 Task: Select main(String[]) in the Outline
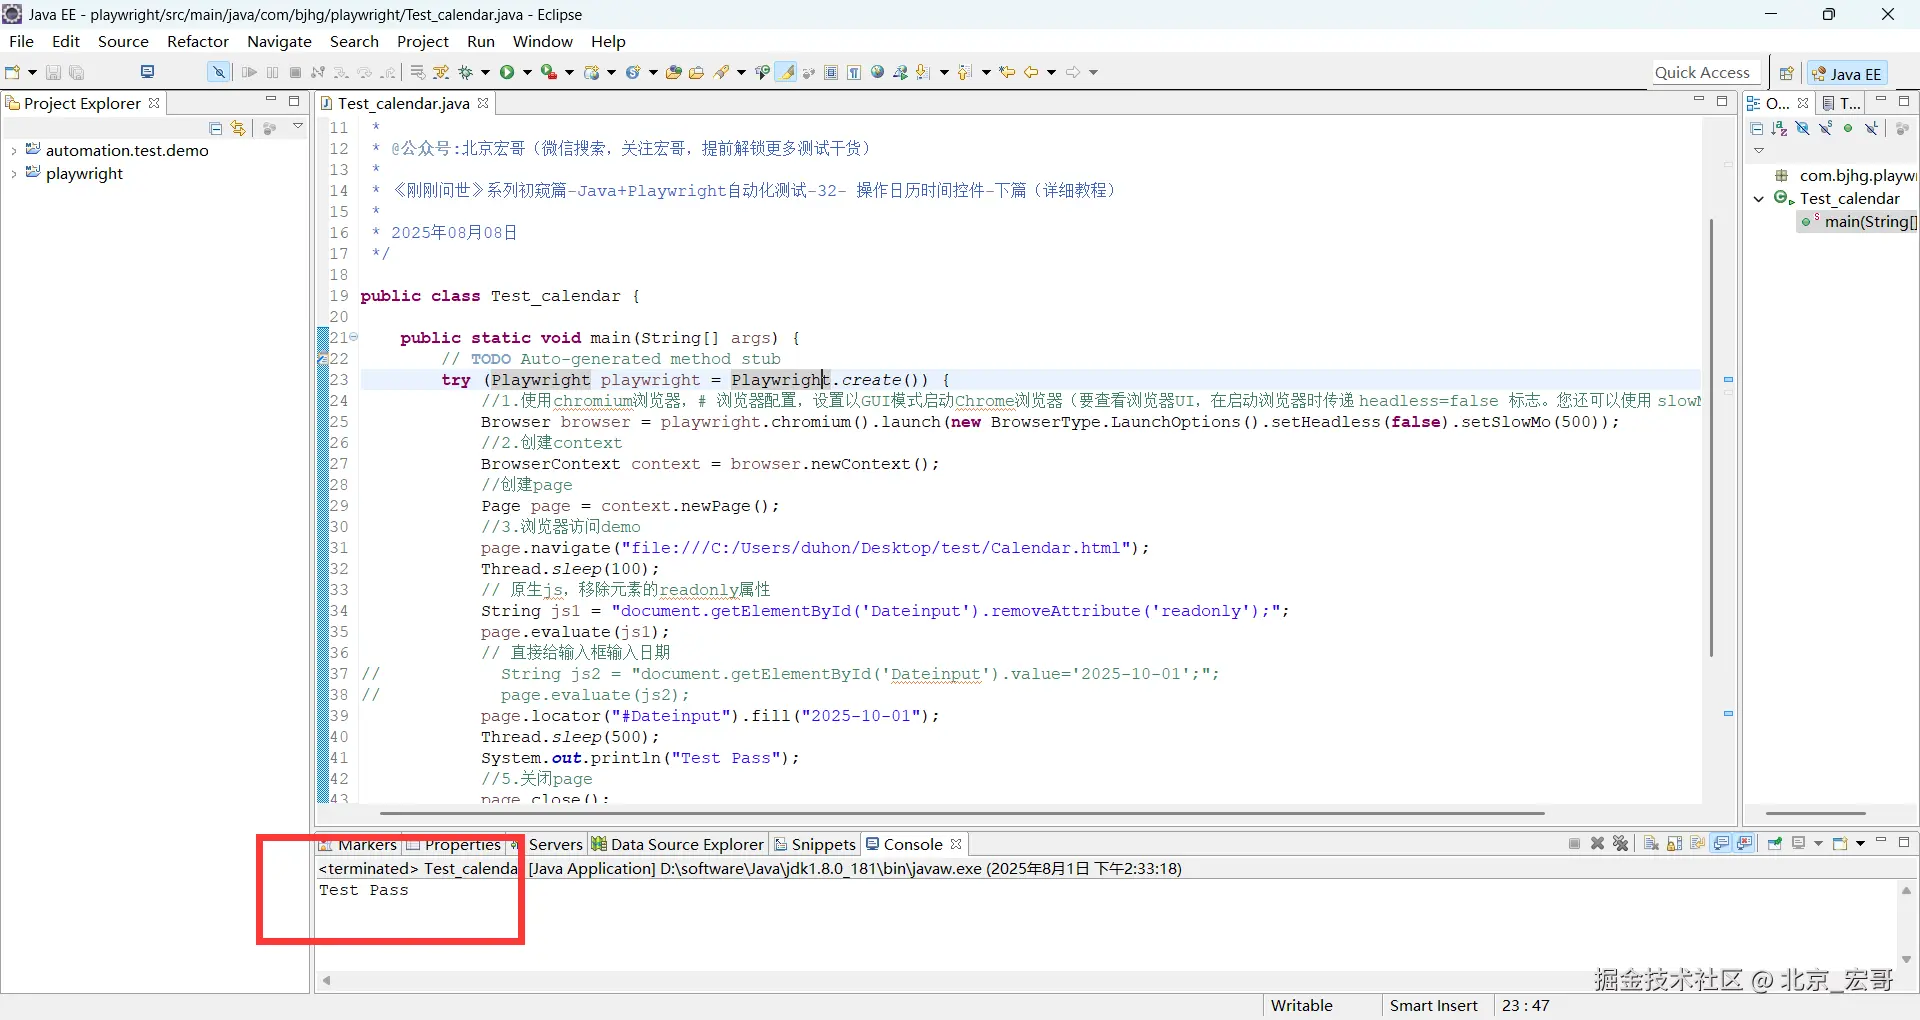(x=1859, y=222)
